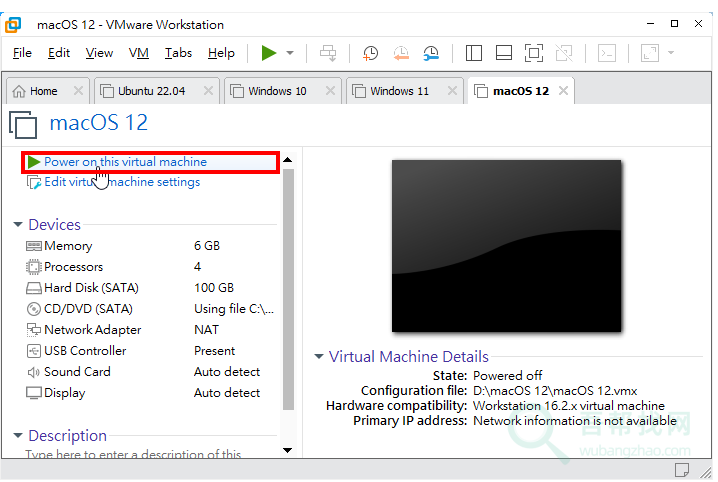
Task: Close the macOS 12 tab
Action: tap(564, 91)
